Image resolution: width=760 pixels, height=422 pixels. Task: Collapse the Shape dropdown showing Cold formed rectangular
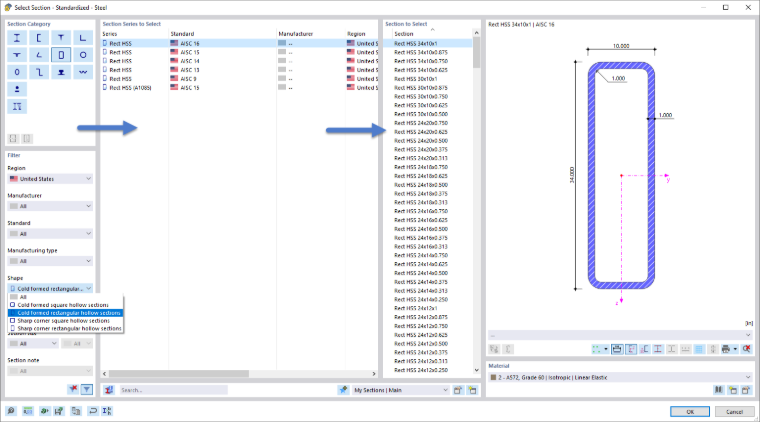pos(50,289)
